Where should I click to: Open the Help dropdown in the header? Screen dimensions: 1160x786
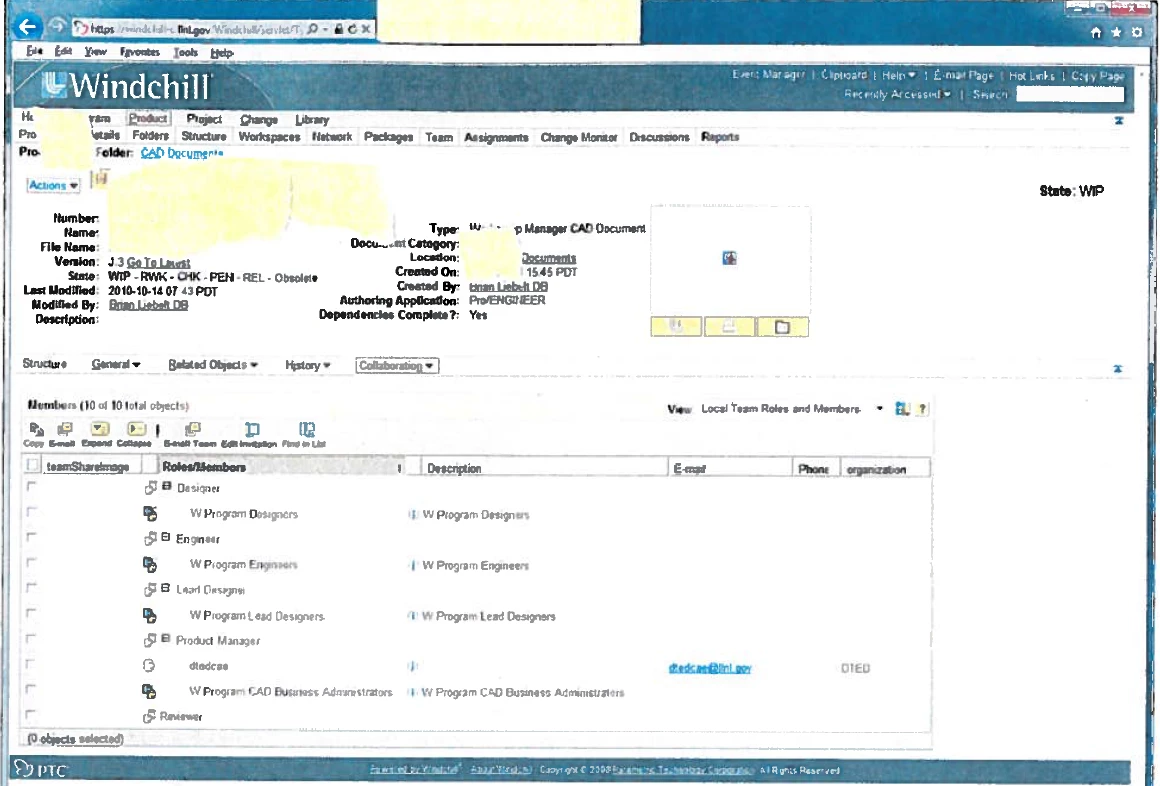click(899, 75)
